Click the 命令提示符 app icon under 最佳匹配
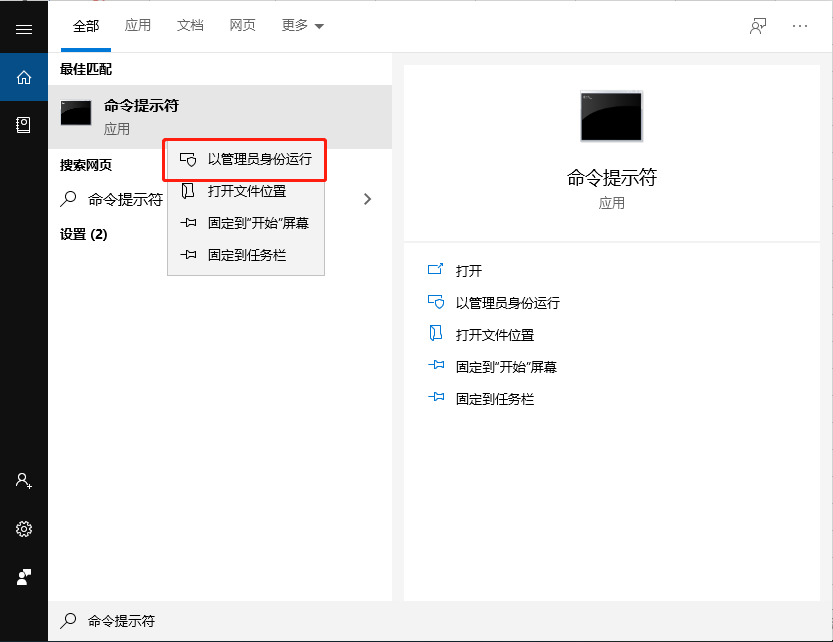Screen dimensions: 833x642 click(75, 113)
